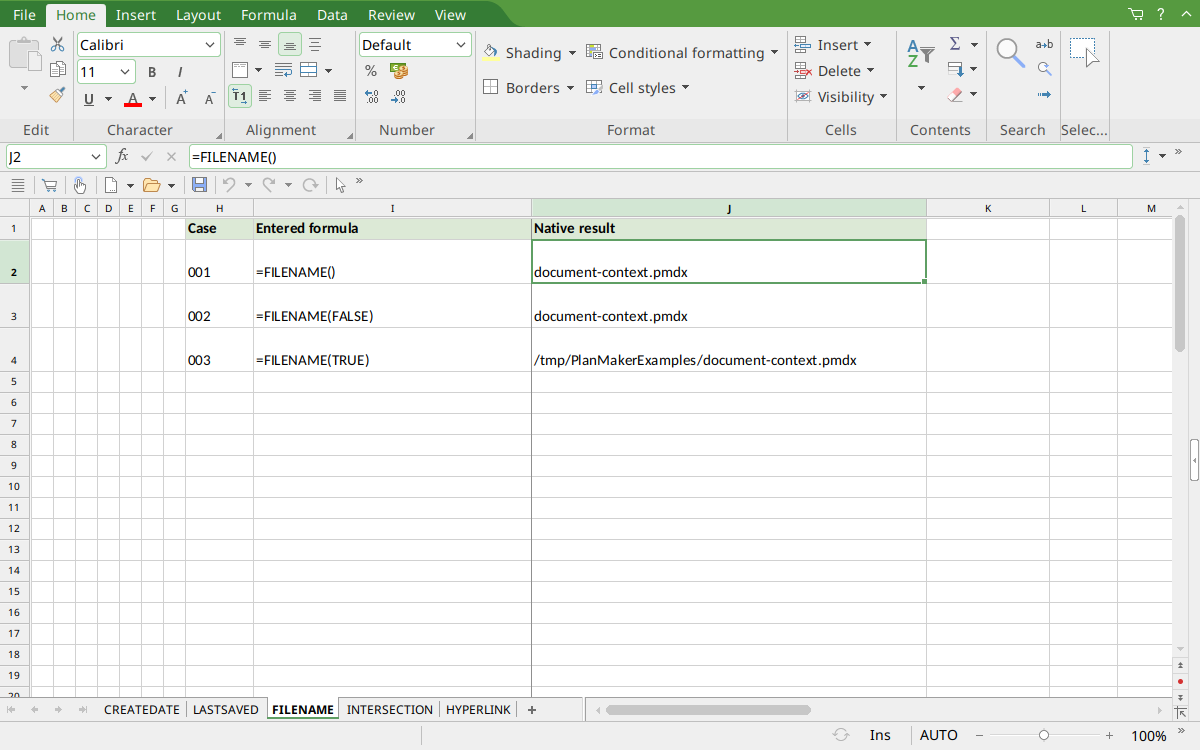Click the go to arrow icon

click(x=1044, y=95)
